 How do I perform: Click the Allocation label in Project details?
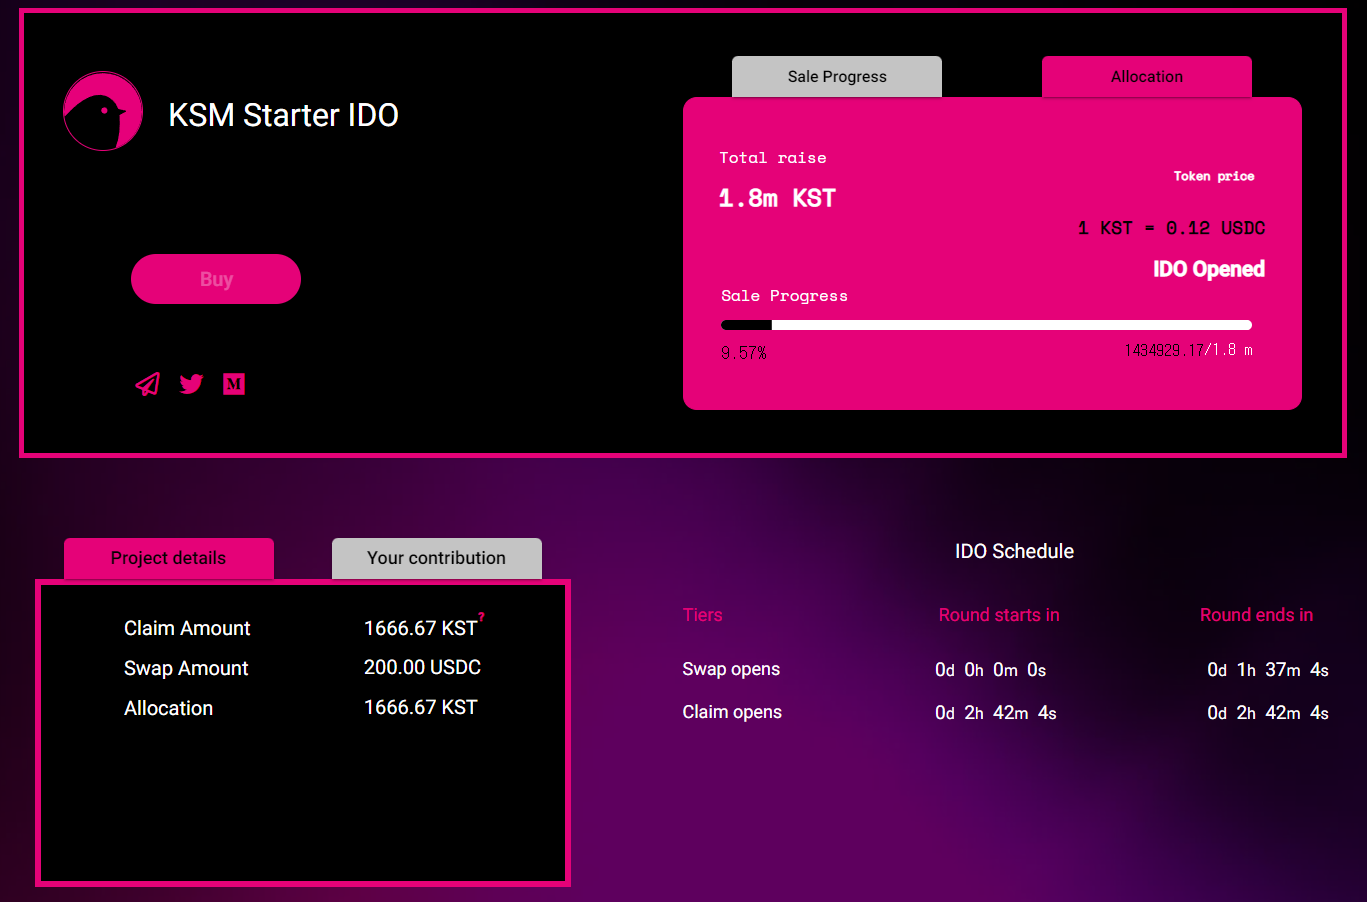tap(169, 708)
